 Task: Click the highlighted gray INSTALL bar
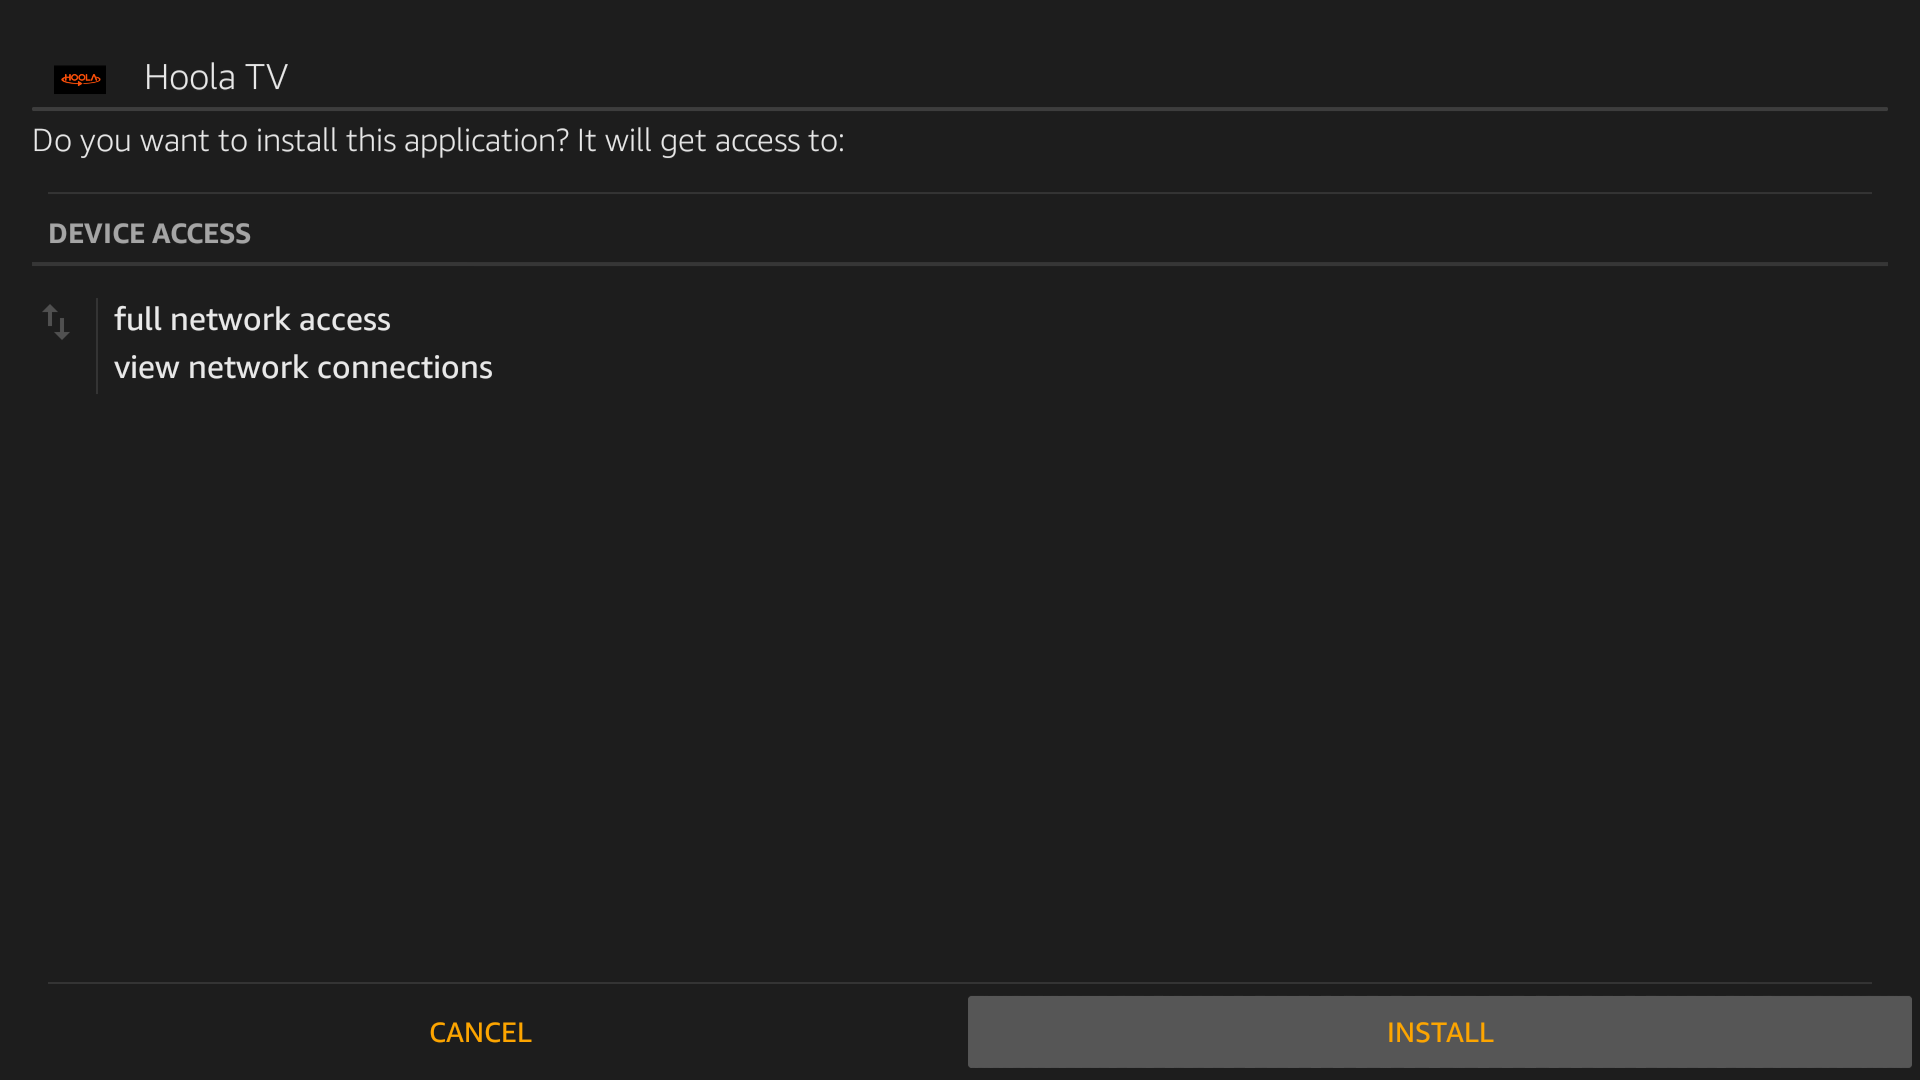tap(1439, 1032)
